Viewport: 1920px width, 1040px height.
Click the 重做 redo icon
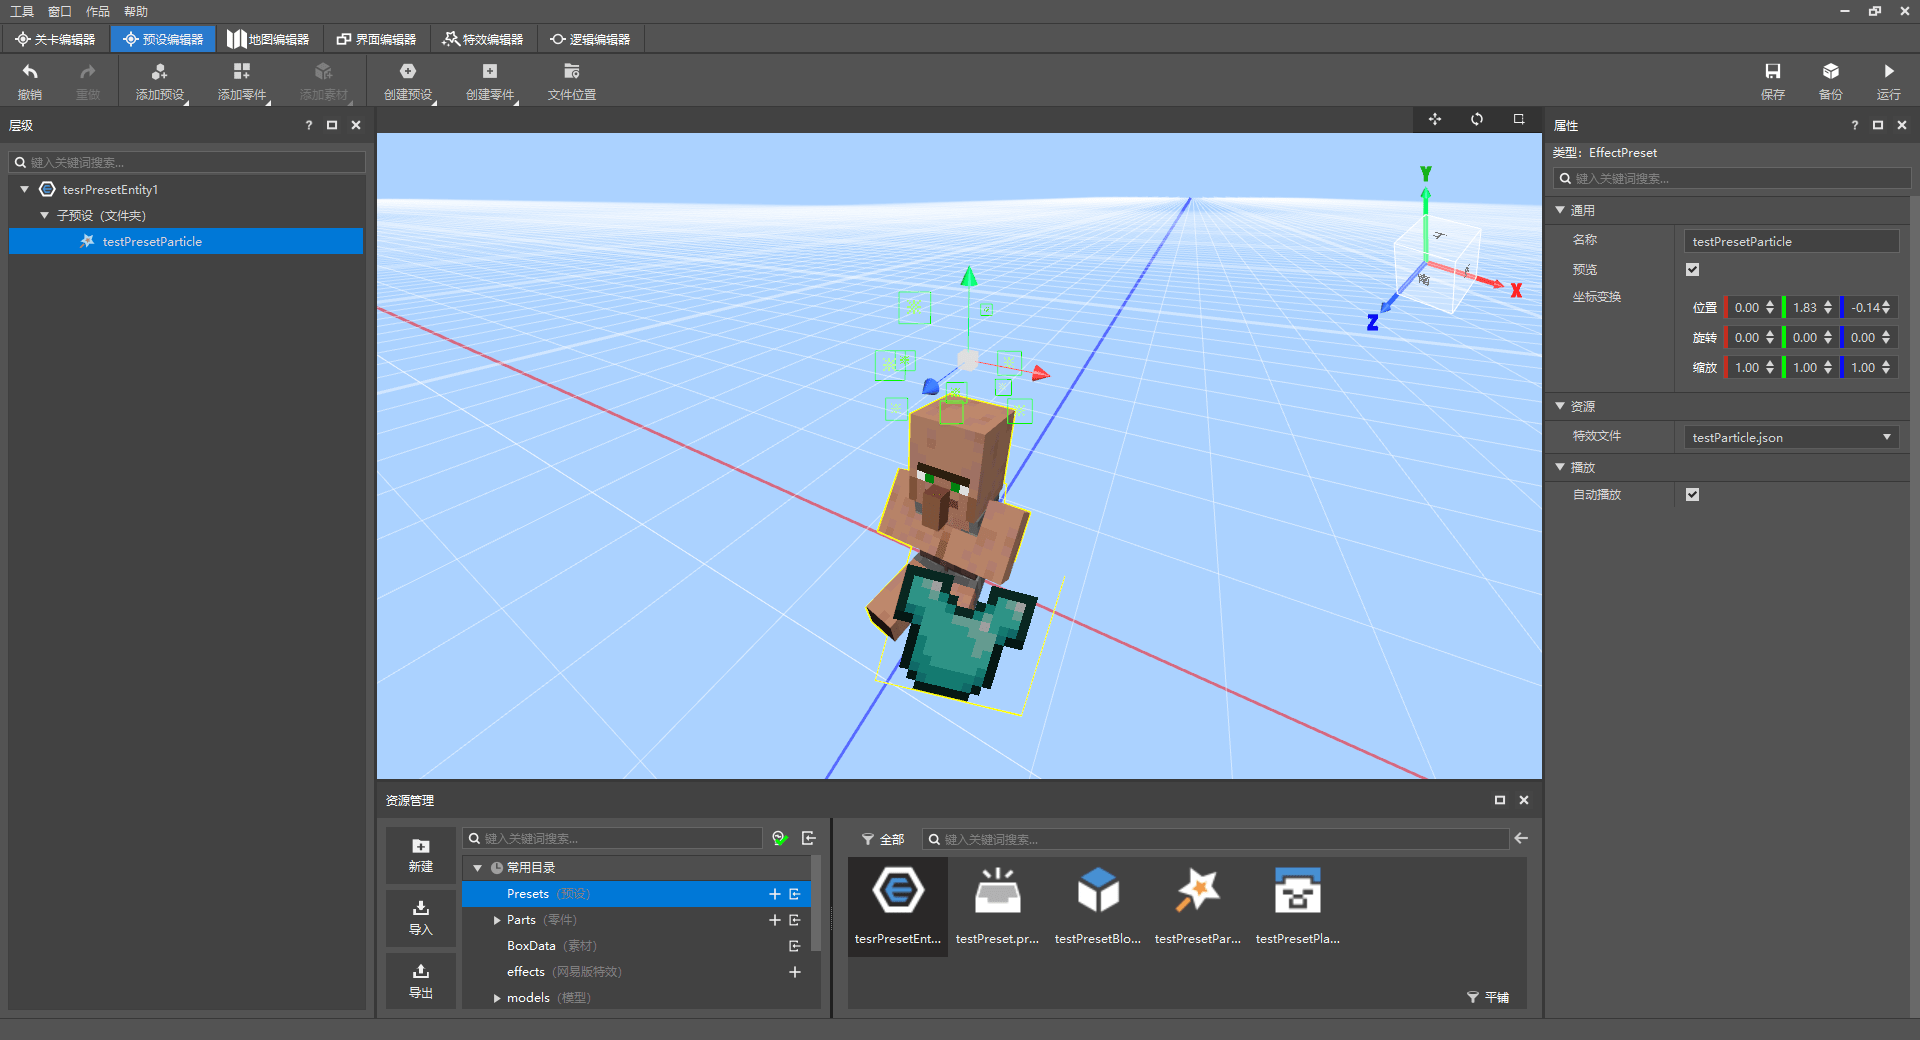point(88,72)
